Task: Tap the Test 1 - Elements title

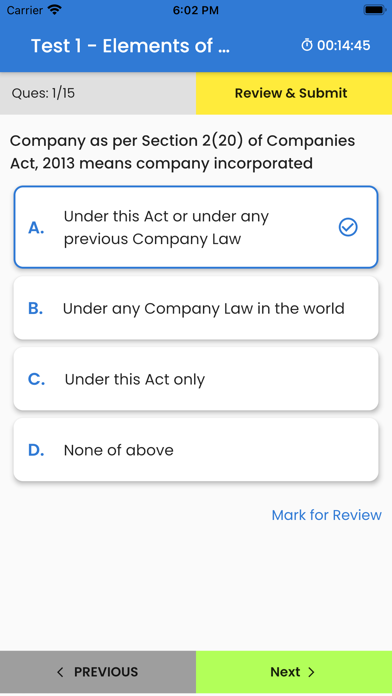Action: [131, 46]
